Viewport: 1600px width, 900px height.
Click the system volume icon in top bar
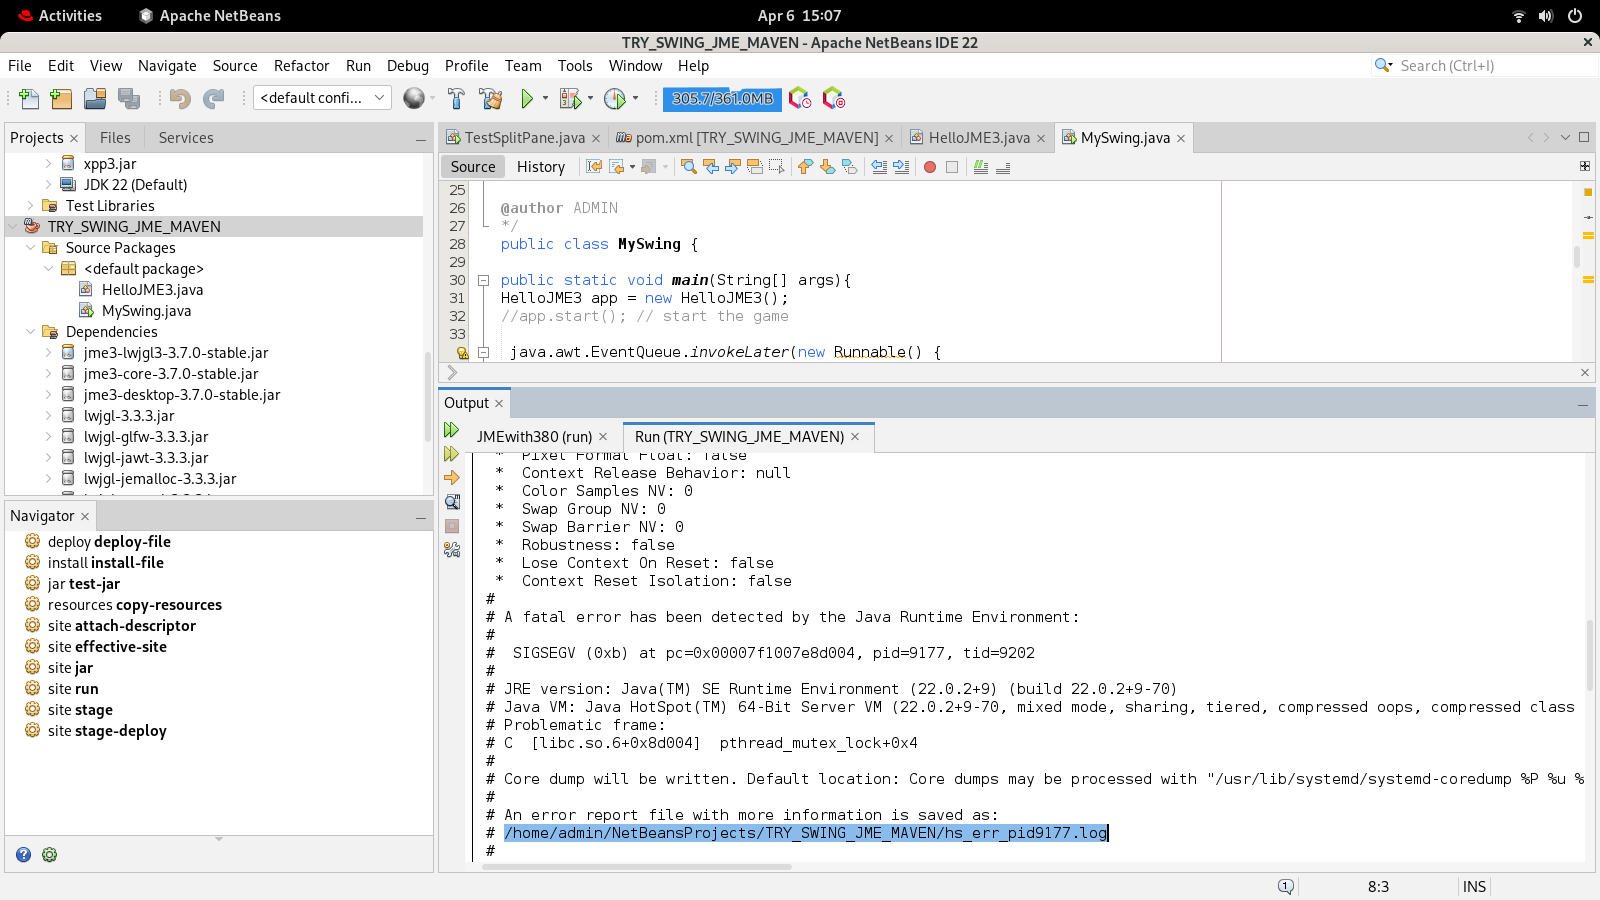click(1546, 16)
